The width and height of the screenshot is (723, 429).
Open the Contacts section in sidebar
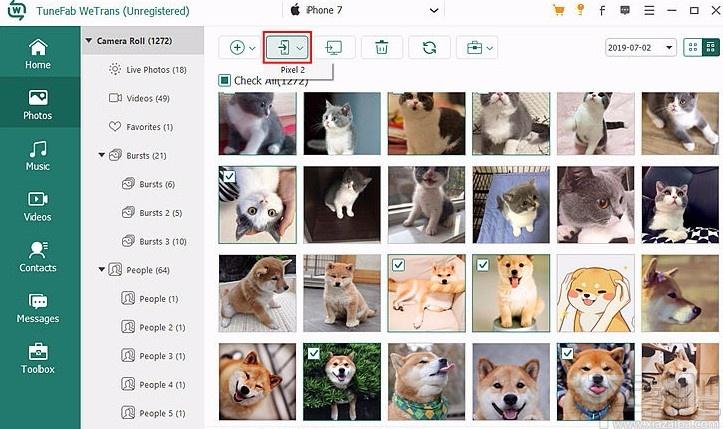click(x=38, y=257)
